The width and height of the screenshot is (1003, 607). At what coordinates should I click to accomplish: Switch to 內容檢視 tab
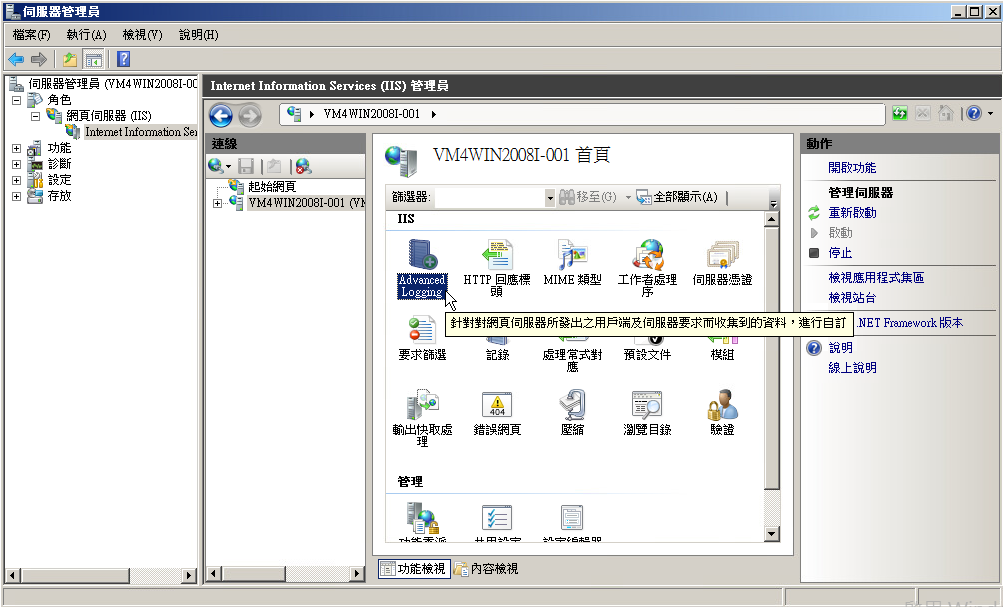tap(487, 569)
